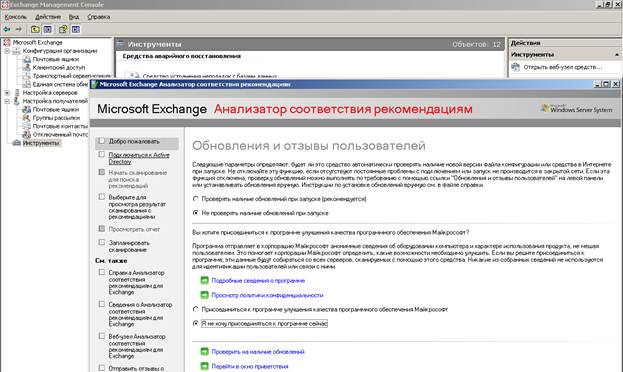Click the Группы рассылки icon in tree
The image size is (623, 372).
[27, 118]
